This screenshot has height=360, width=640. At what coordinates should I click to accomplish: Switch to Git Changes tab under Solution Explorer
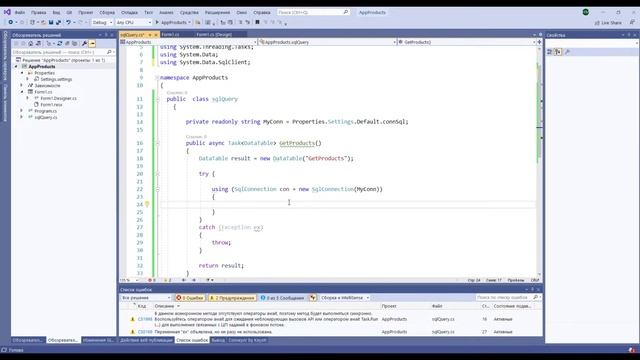tap(98, 340)
